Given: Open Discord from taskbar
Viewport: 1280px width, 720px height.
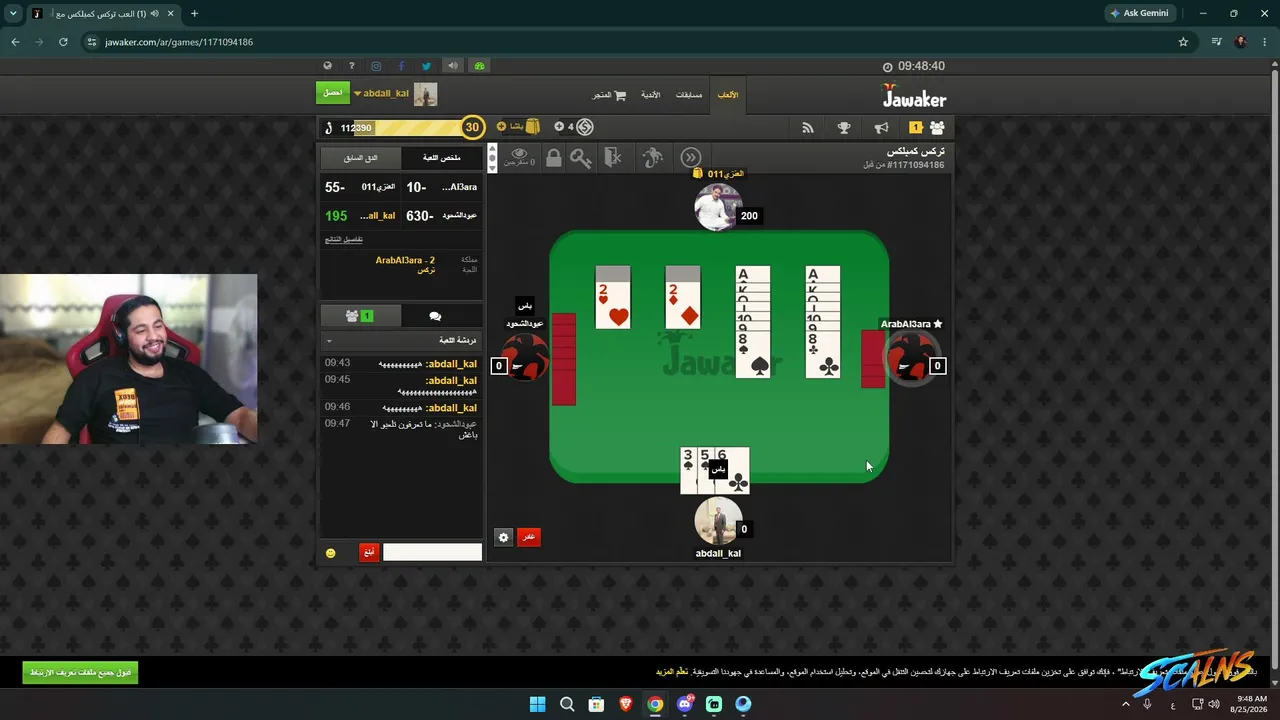Looking at the screenshot, I should point(685,704).
